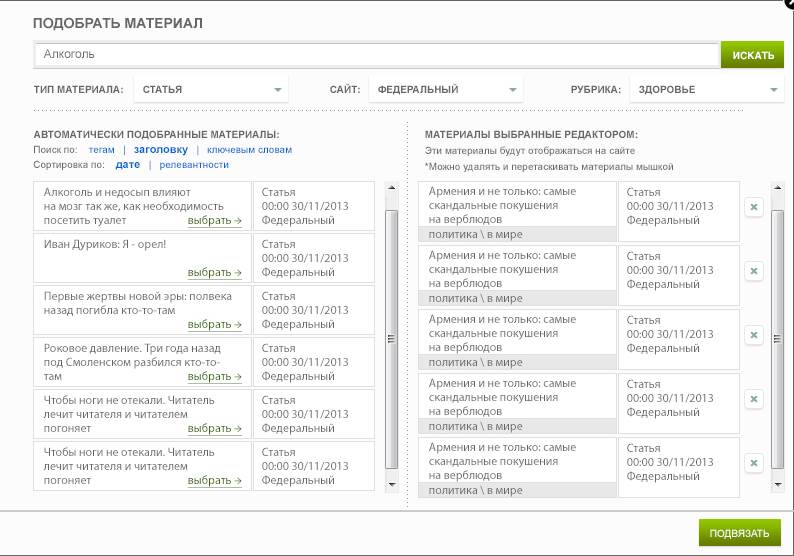Close the material picker dialog
The image size is (794, 556).
(x=788, y=4)
